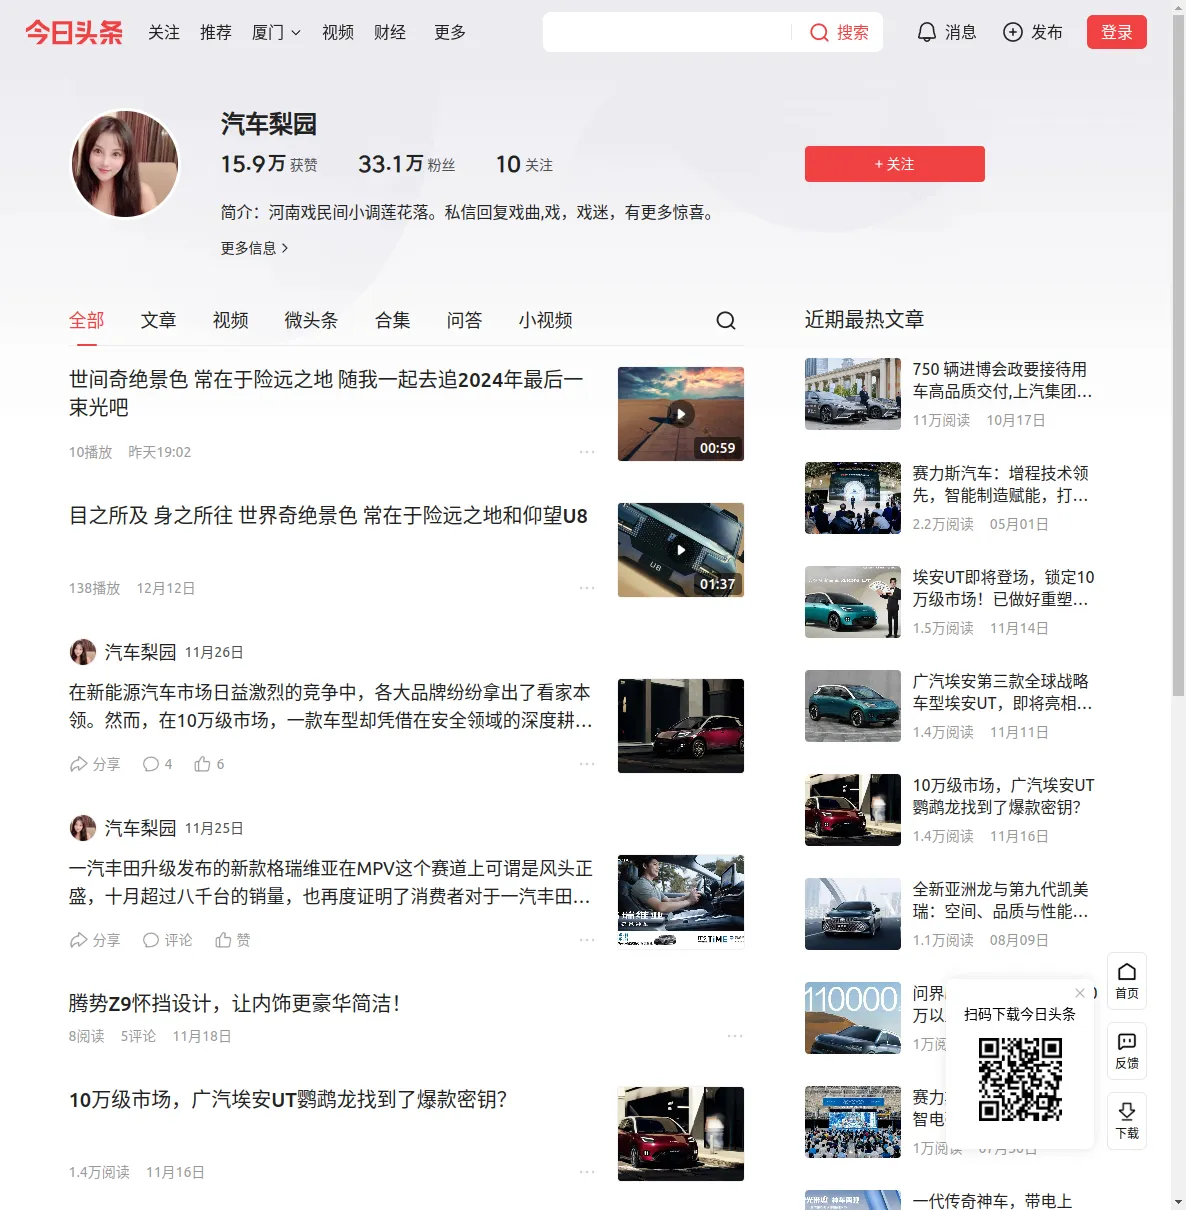1186x1210 pixels.
Task: Play the 01:37 U8 video
Action: pyautogui.click(x=681, y=550)
